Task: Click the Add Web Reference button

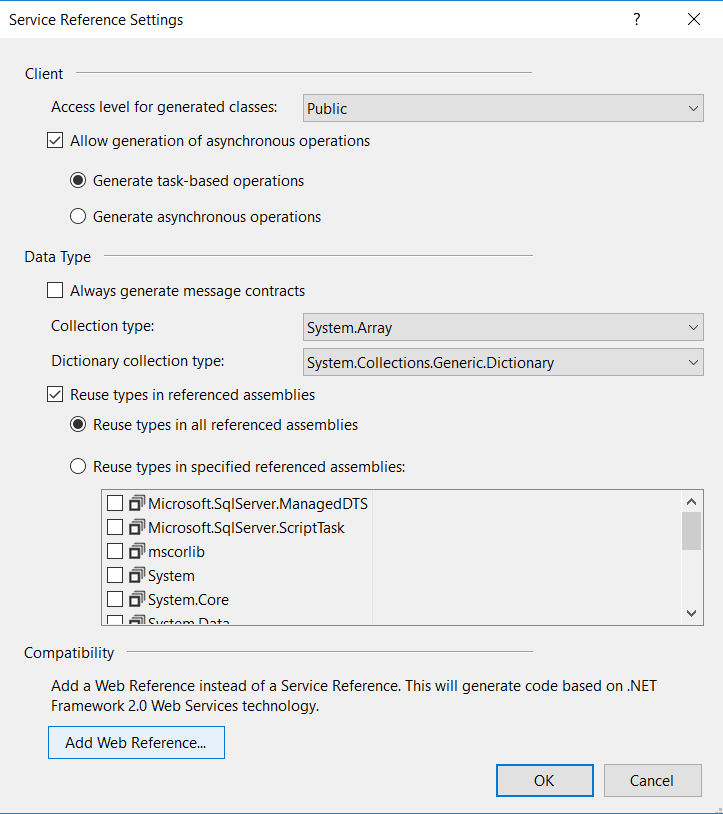Action: point(136,742)
